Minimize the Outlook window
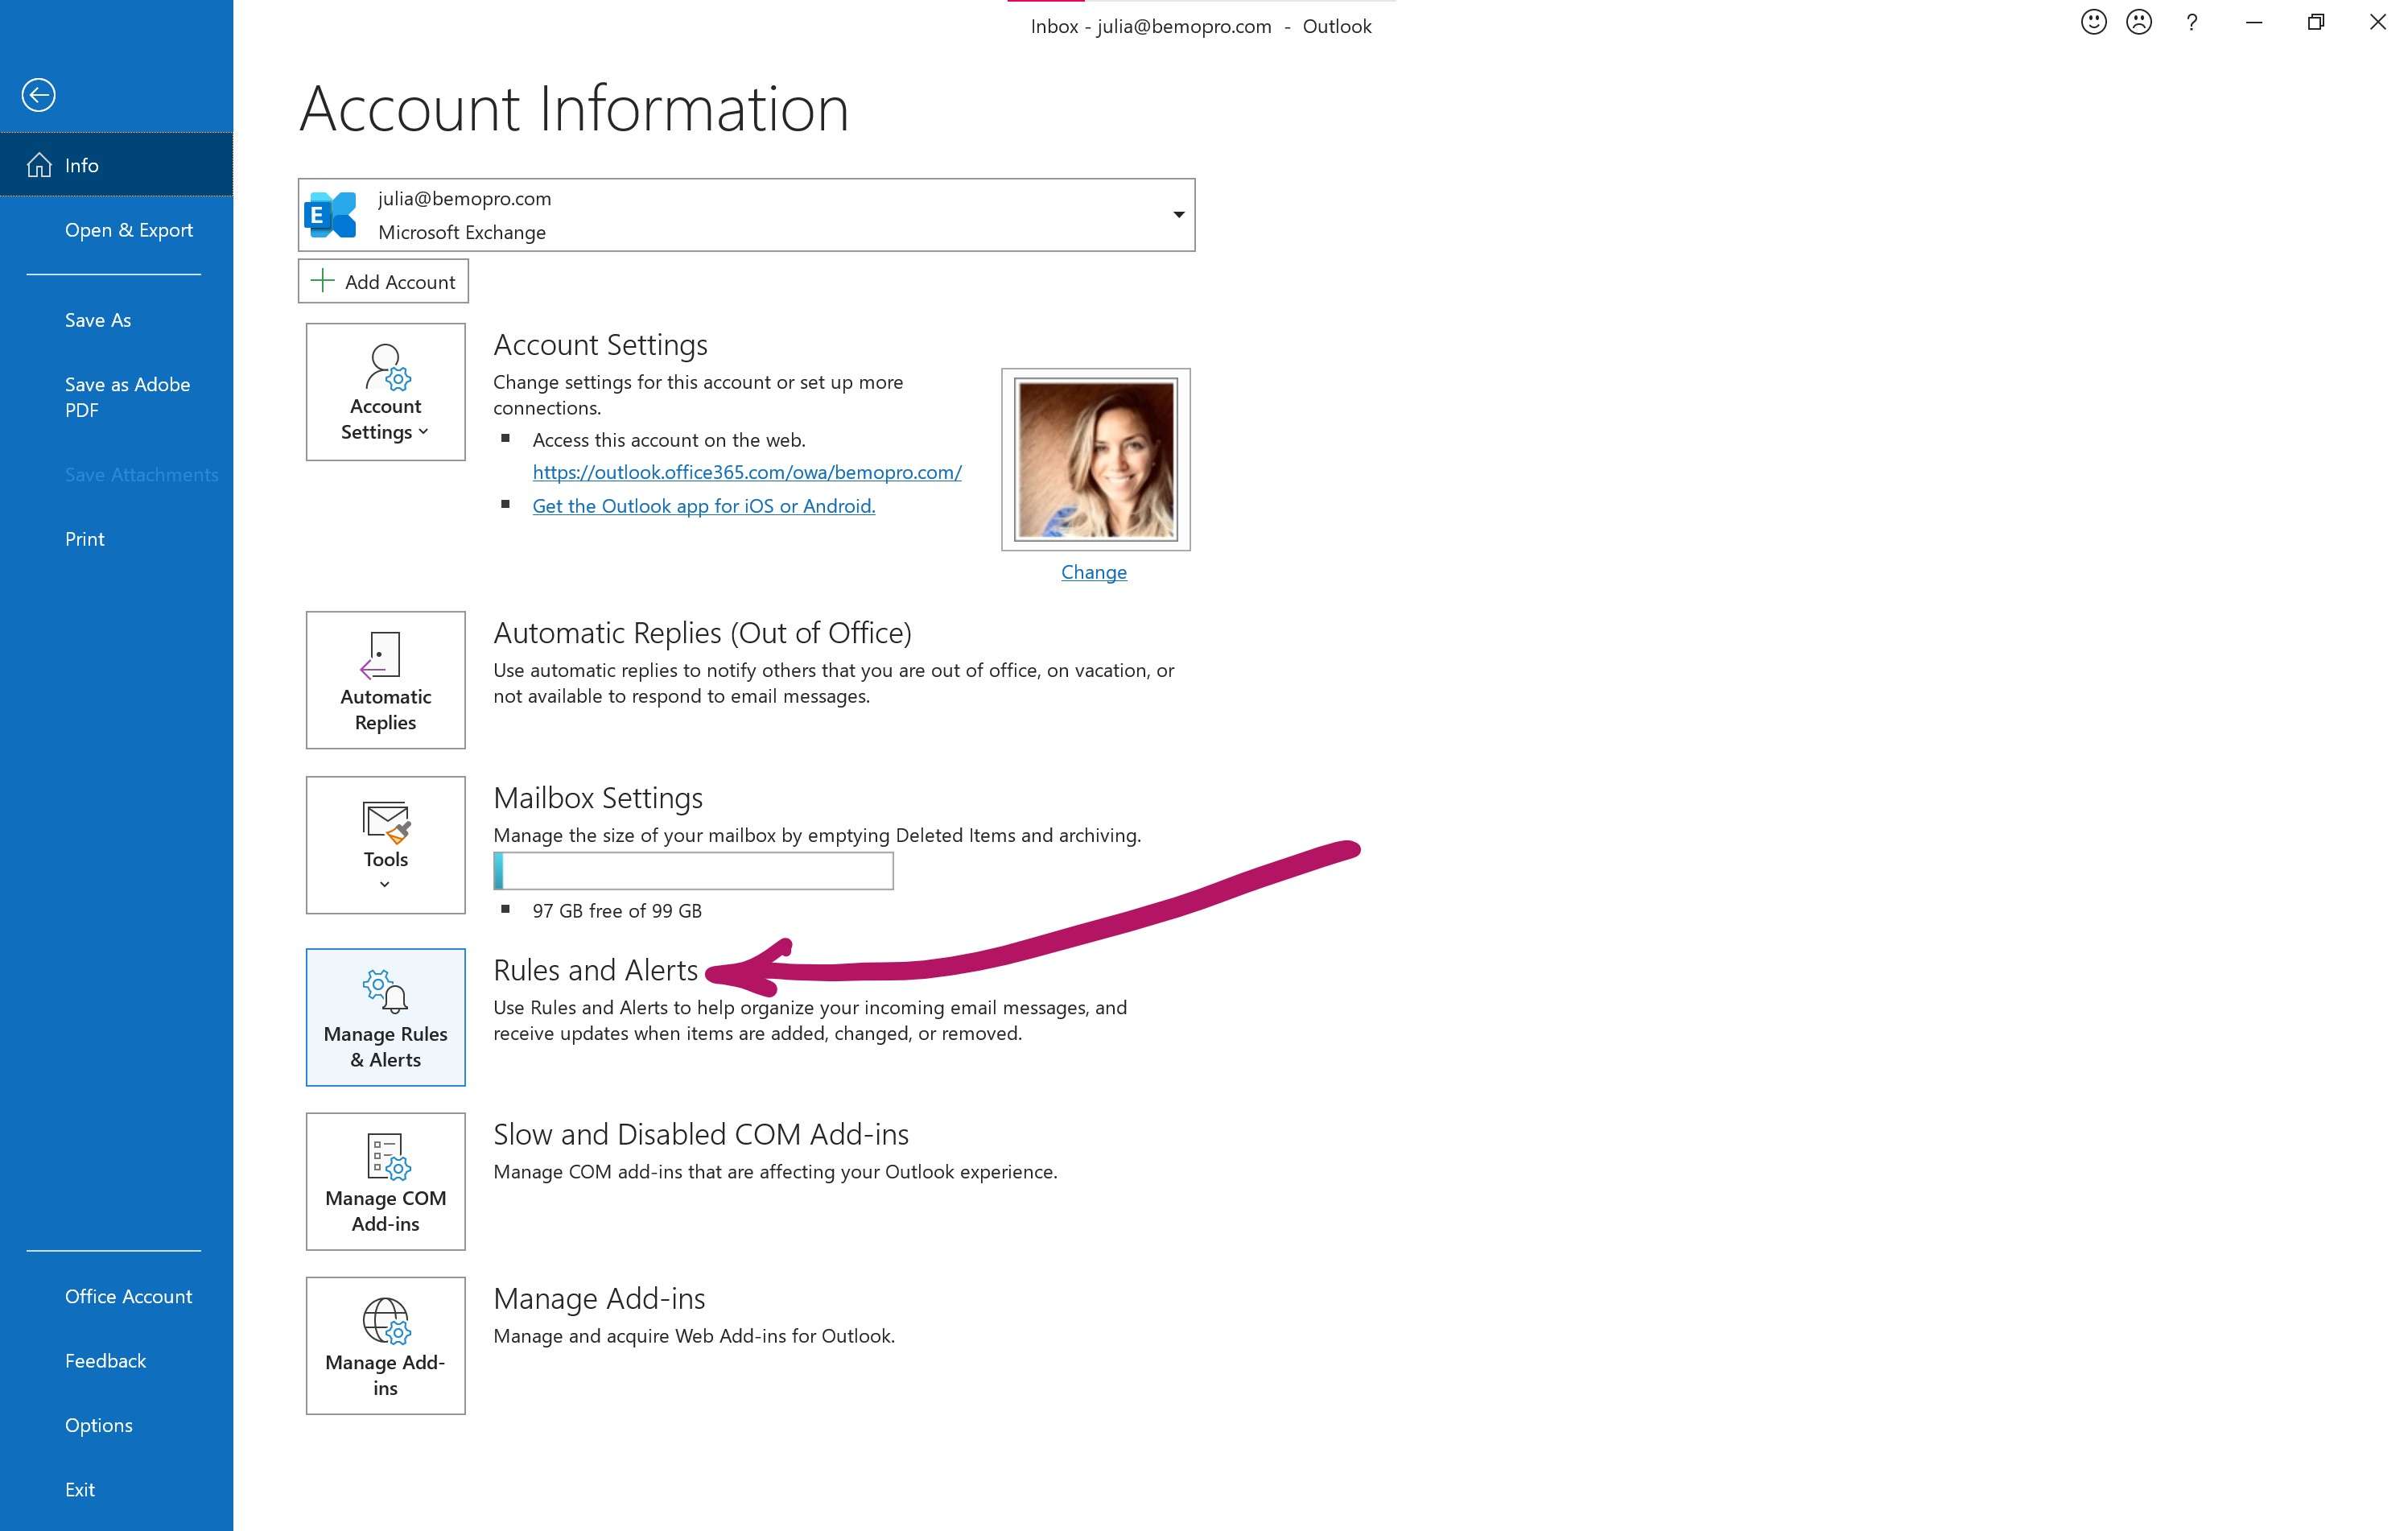The image size is (2408, 1531). click(2254, 22)
